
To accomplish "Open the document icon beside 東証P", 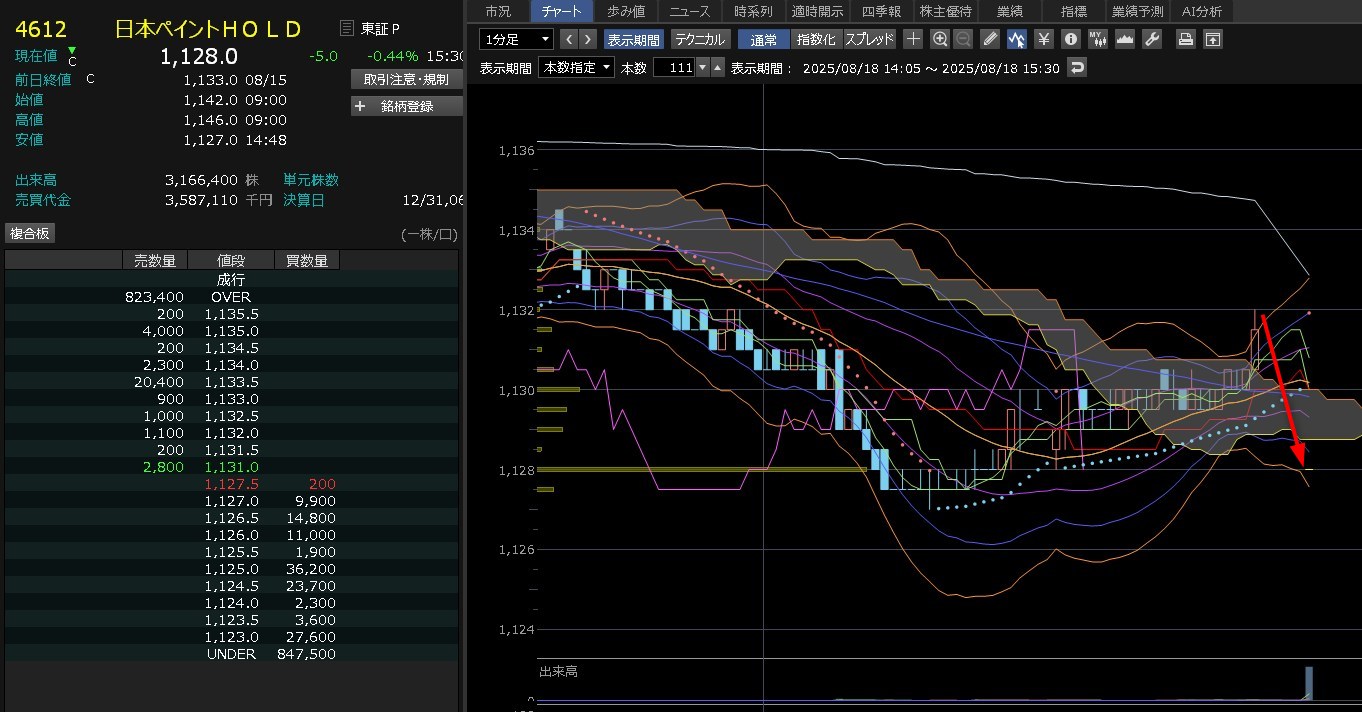I will [347, 28].
